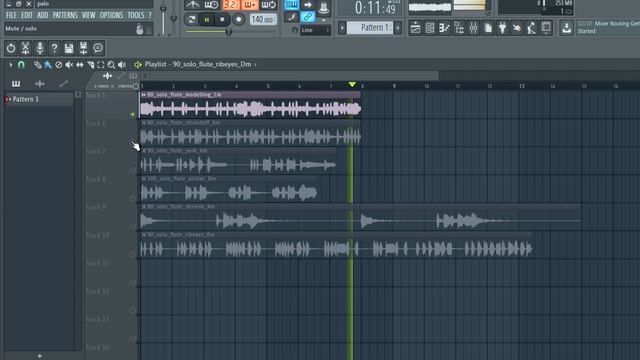Click the master pitch slider
This screenshot has height=360, width=640.
click(x=173, y=19)
